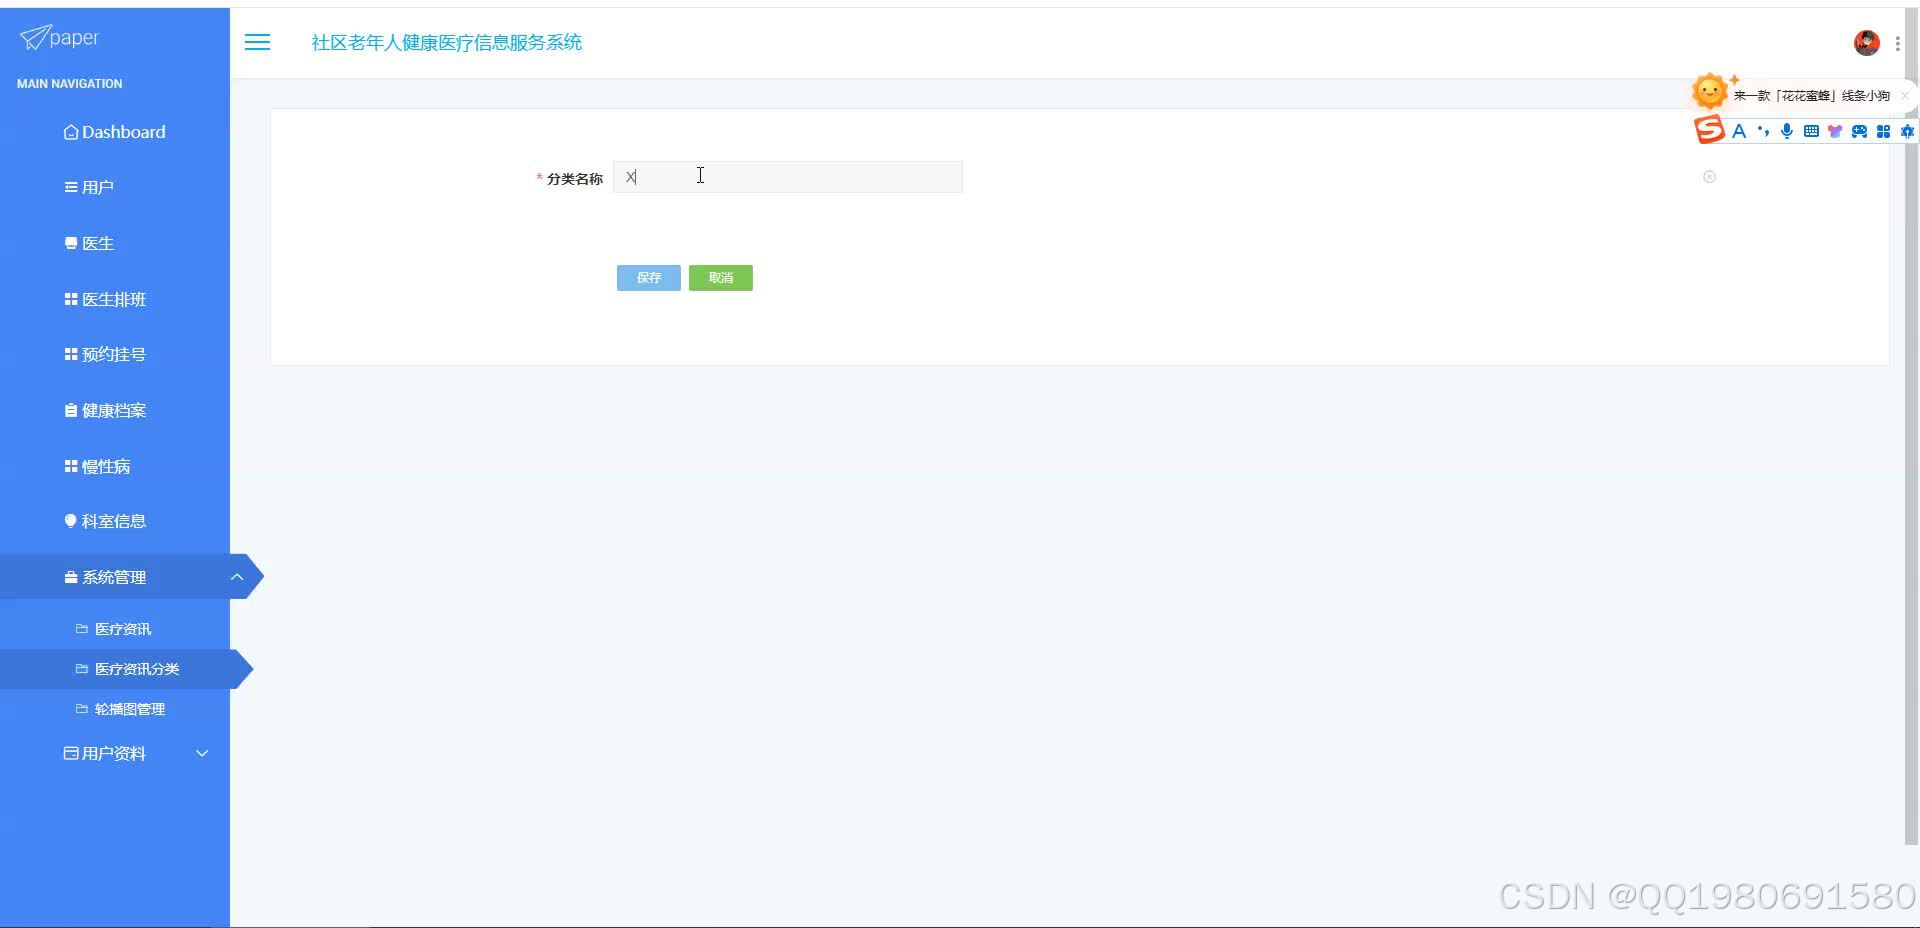Viewport: 1920px width, 928px height.
Task: Open the Sogou toolbox grid icon
Action: pos(1883,131)
